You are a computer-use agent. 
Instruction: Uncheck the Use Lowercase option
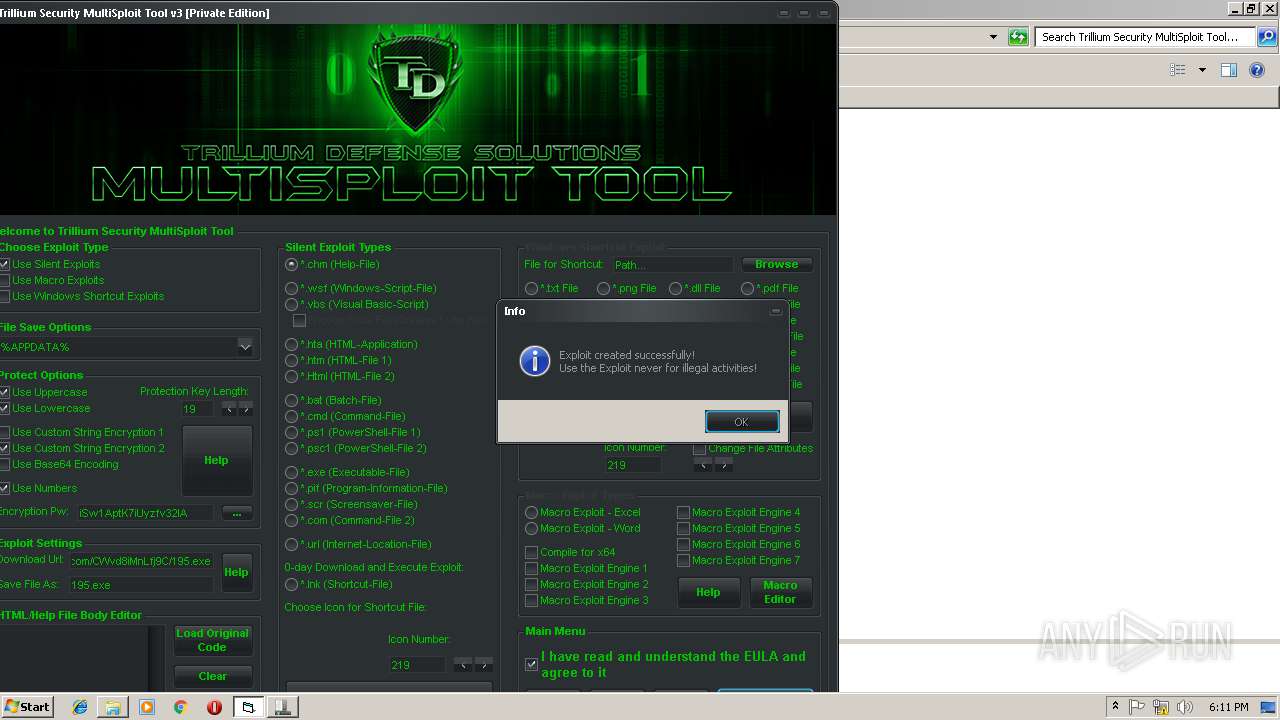point(4,408)
